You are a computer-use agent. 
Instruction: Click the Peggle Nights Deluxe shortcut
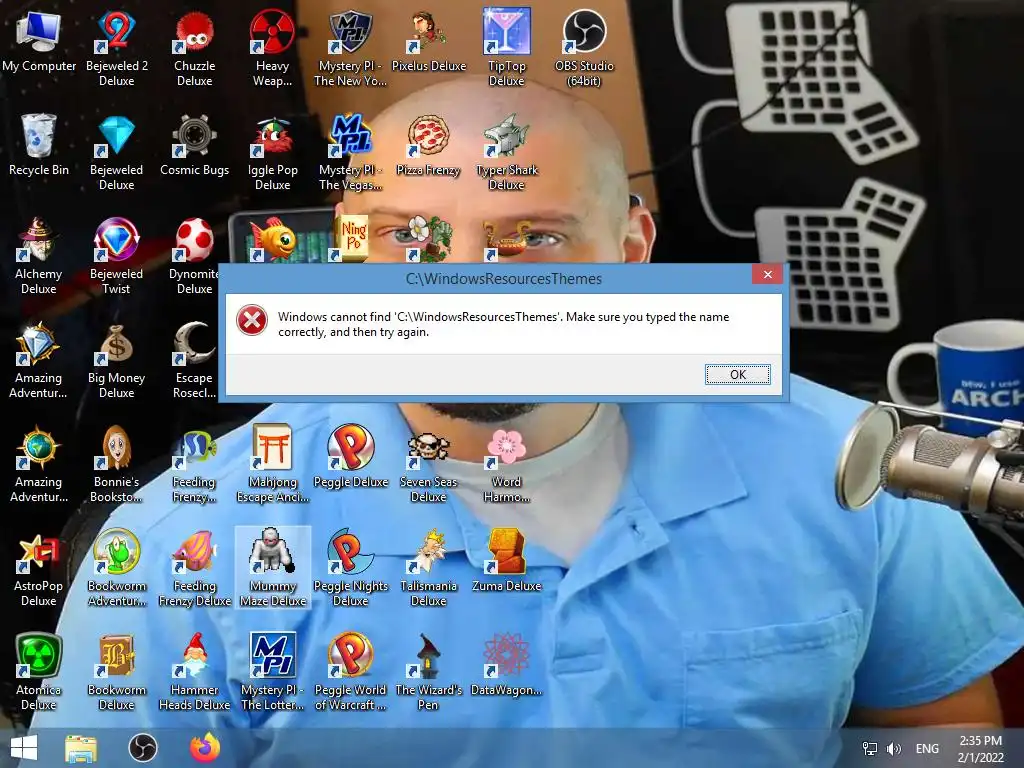click(x=351, y=568)
